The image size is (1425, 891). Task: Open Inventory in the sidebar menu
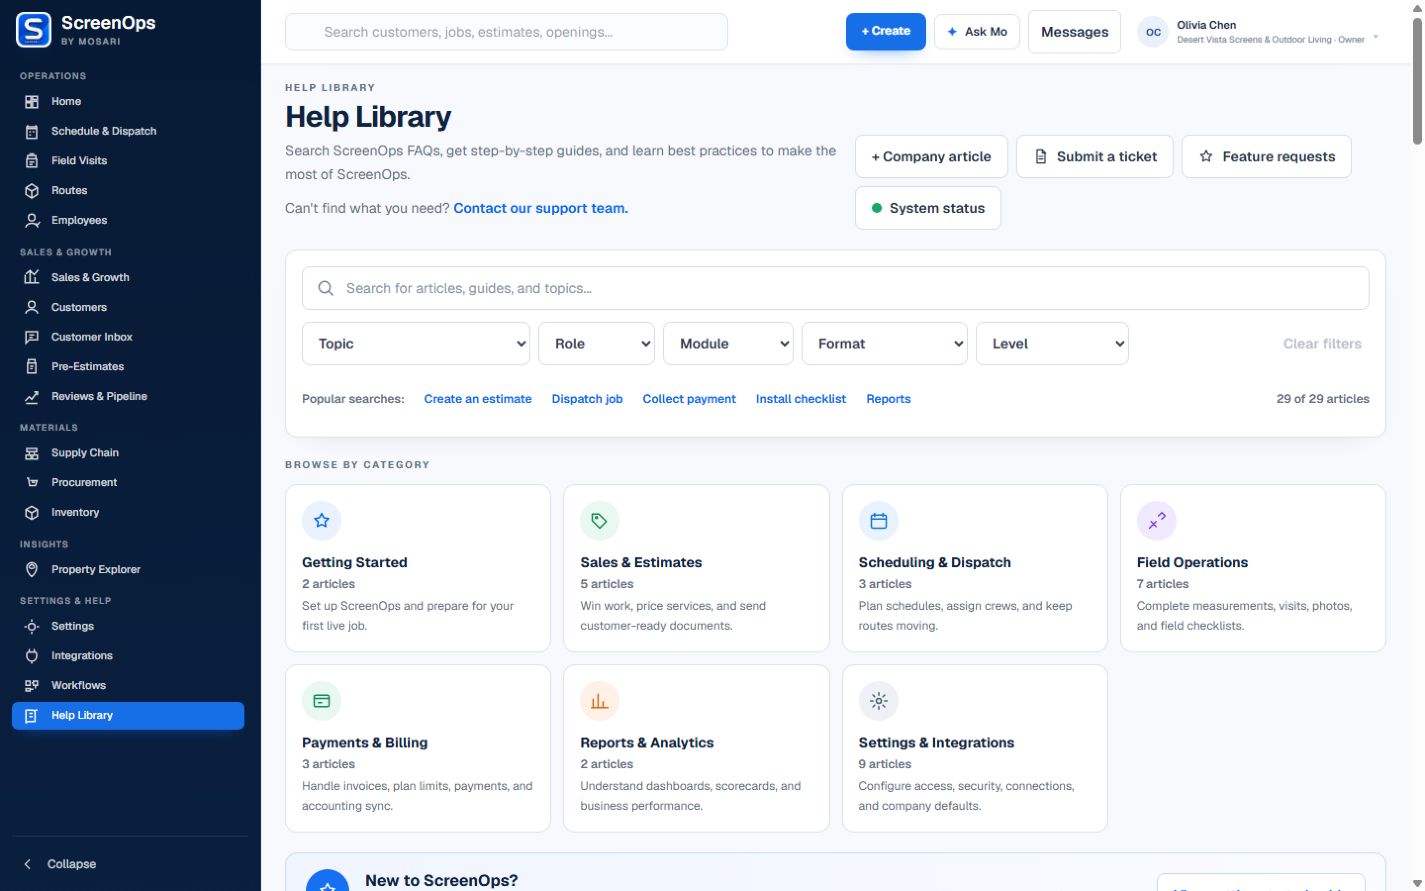[128, 513]
